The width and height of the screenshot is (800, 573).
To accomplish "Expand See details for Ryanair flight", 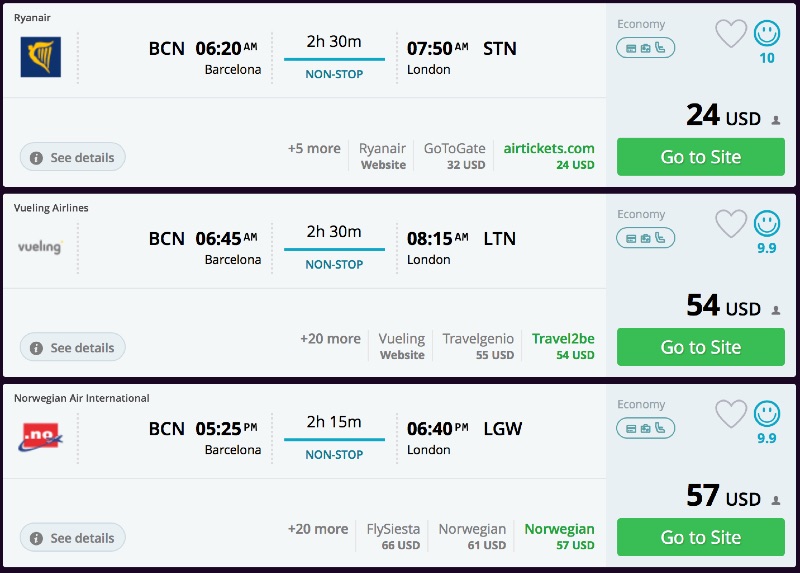I will pos(72,157).
